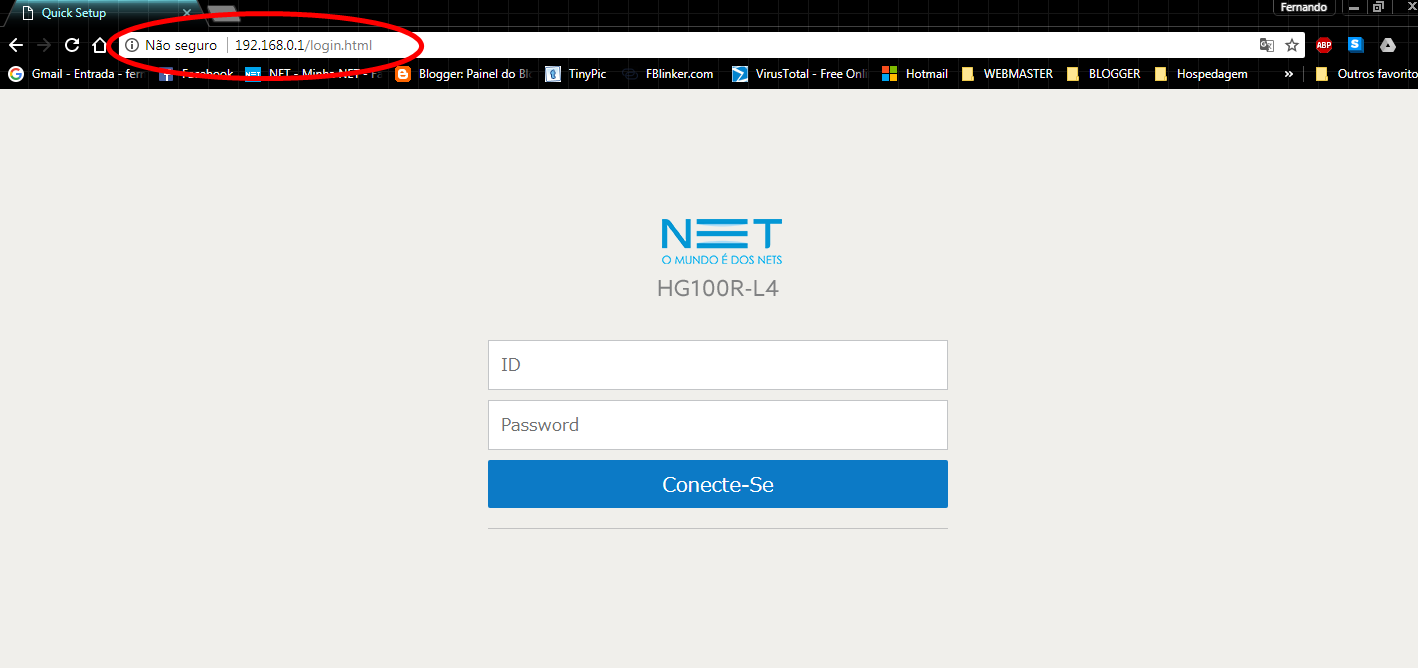Click the forward navigation arrow
This screenshot has height=668, width=1418.
pos(43,45)
